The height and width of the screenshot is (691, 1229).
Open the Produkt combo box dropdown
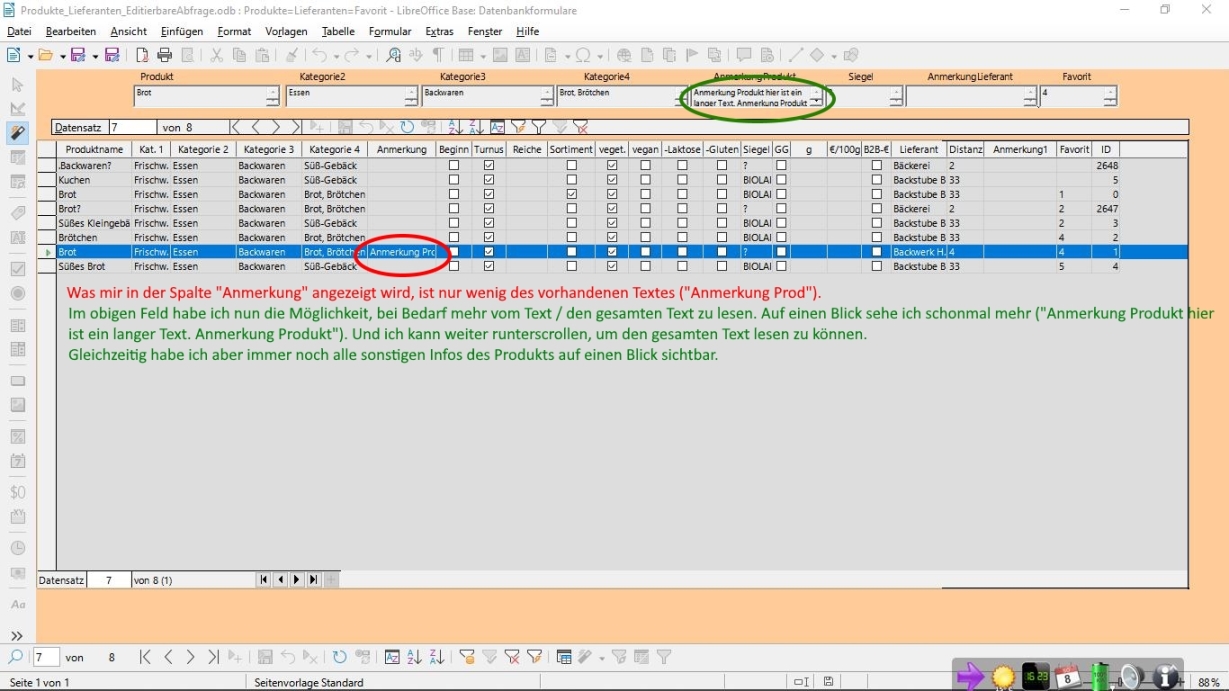coord(273,97)
